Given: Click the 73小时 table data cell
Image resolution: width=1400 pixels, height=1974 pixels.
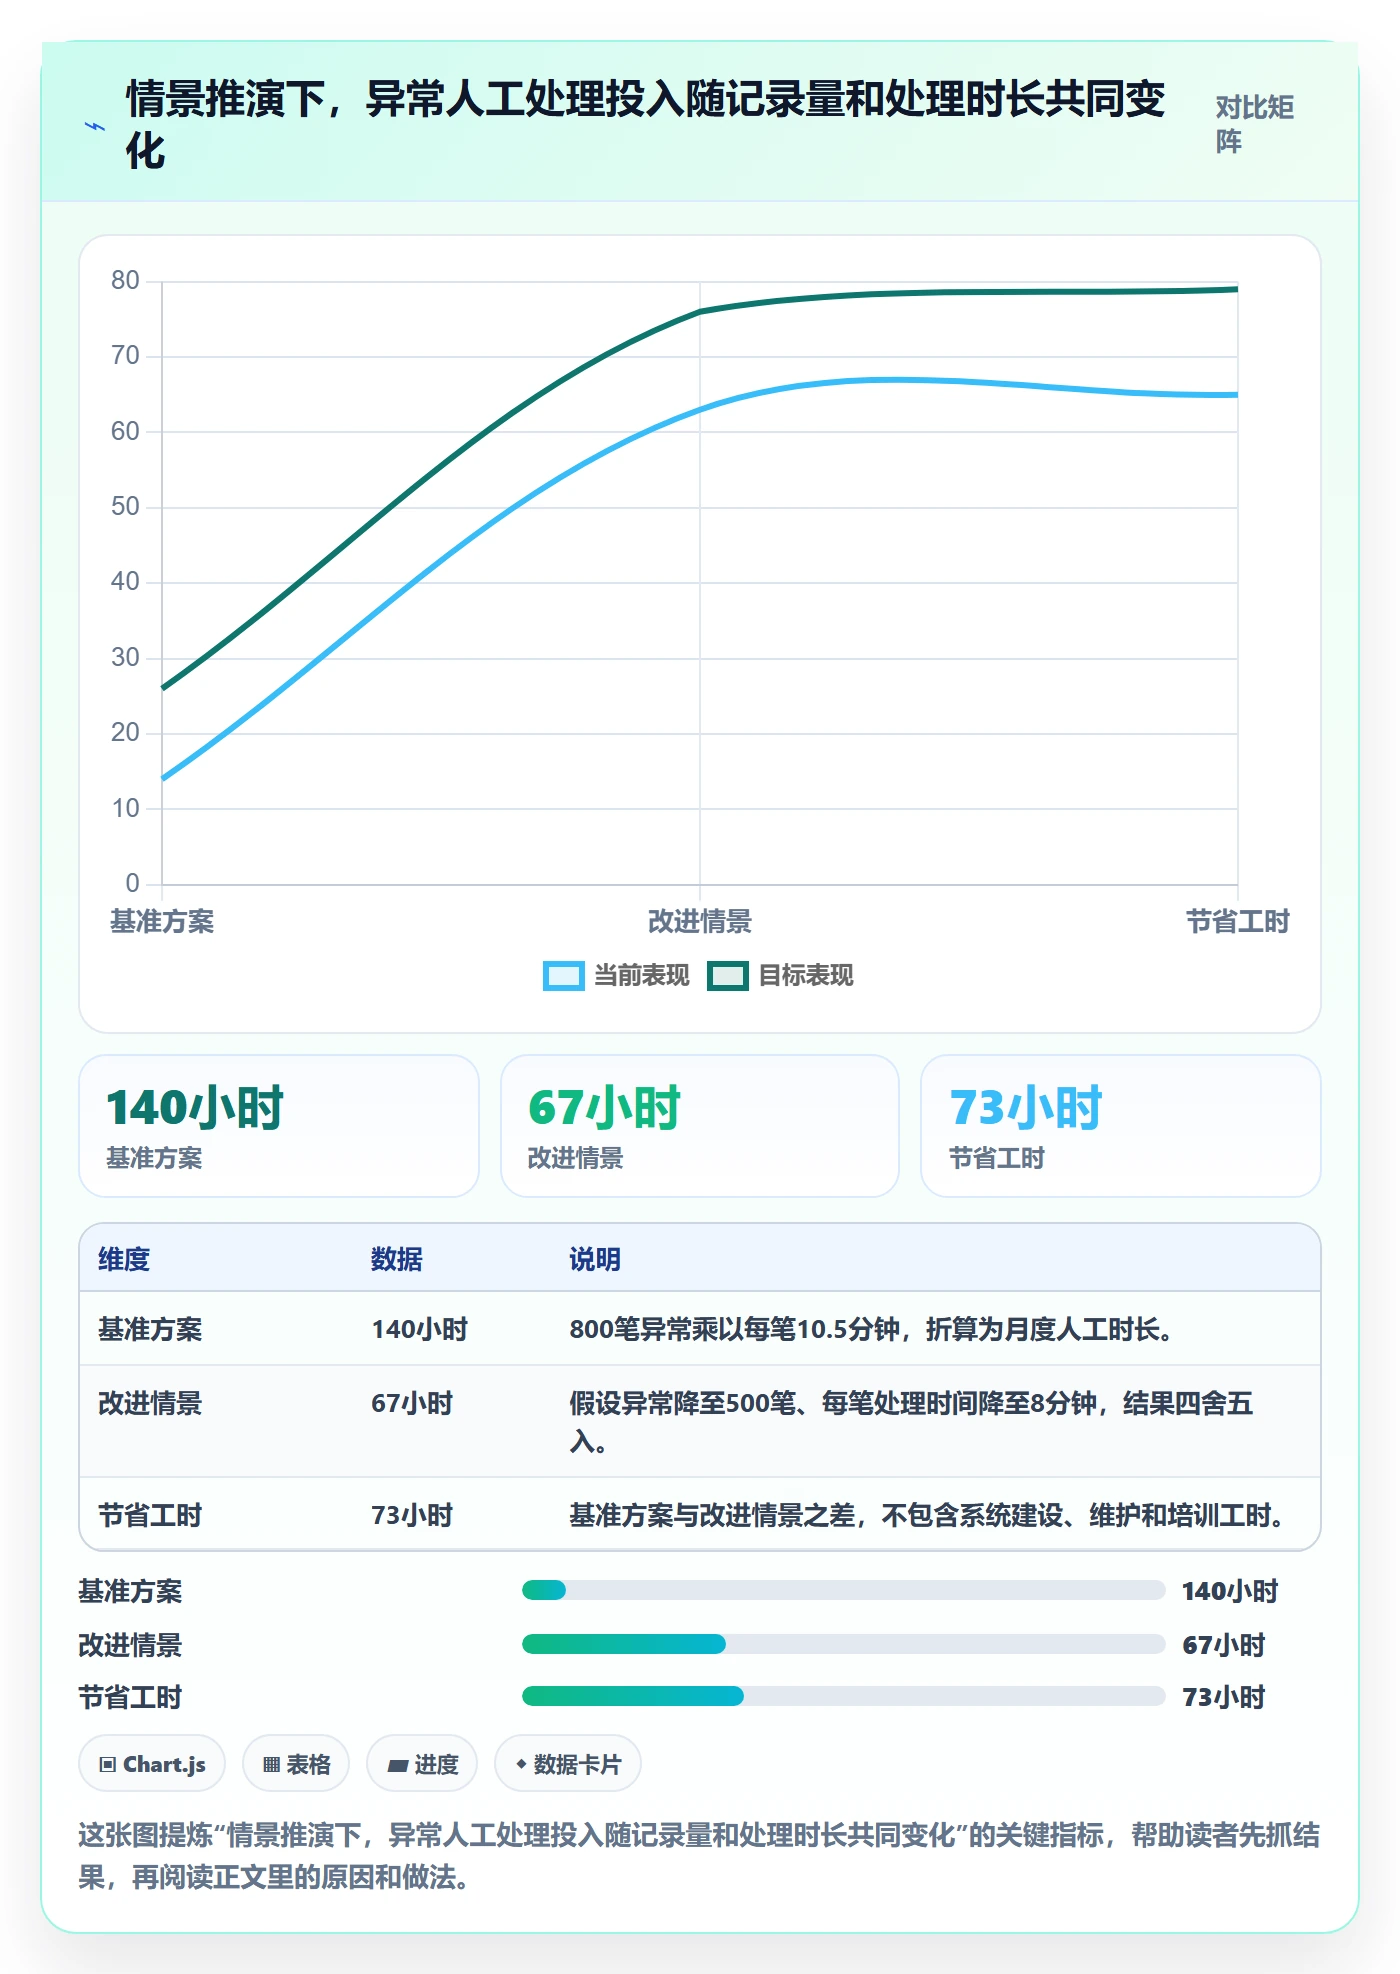Looking at the screenshot, I should [412, 1515].
